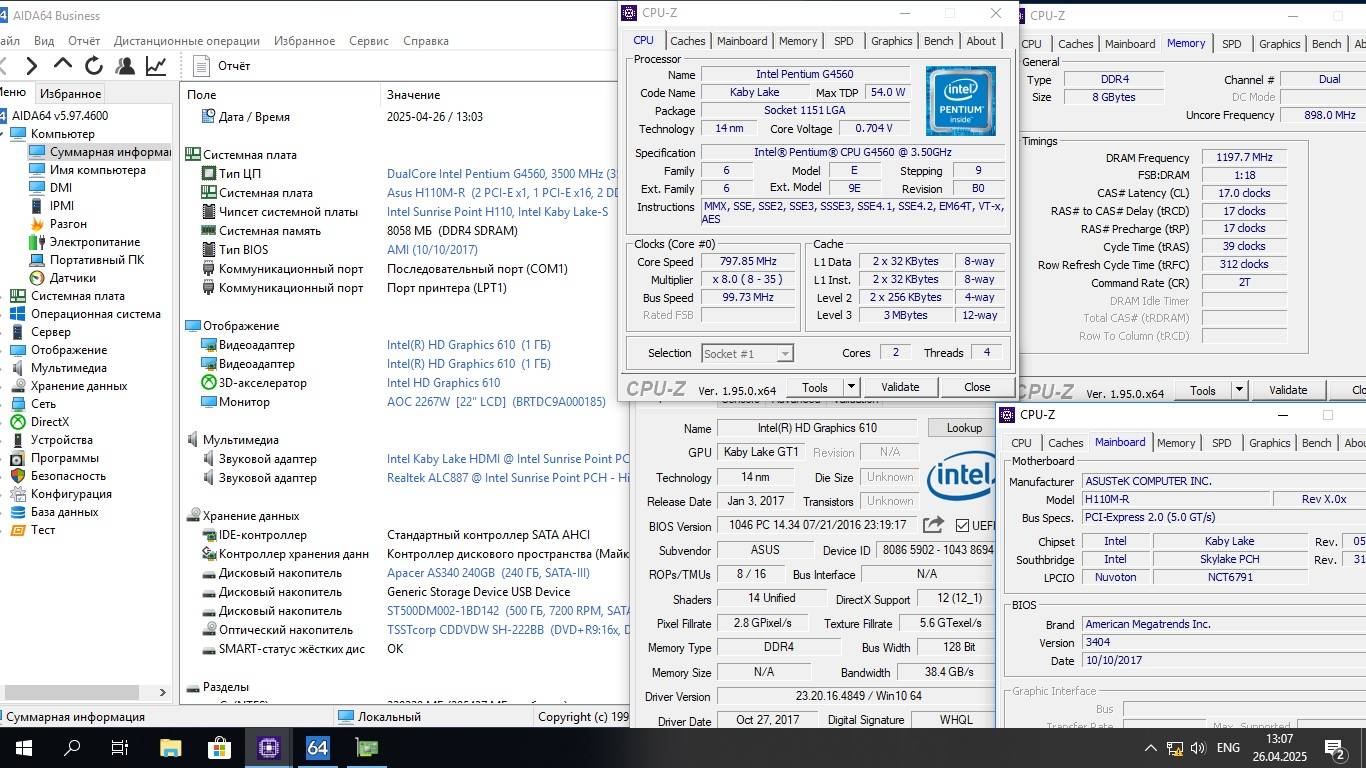This screenshot has height=768, width=1366.
Task: Open SPD tab in CPU-Z Memory window
Action: click(x=1232, y=44)
